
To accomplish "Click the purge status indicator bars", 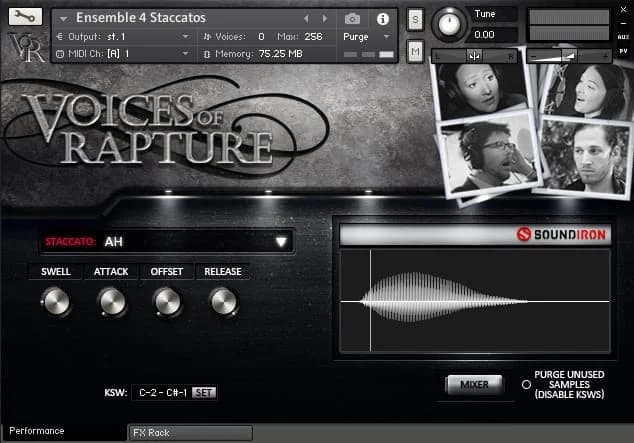I will 368,54.
